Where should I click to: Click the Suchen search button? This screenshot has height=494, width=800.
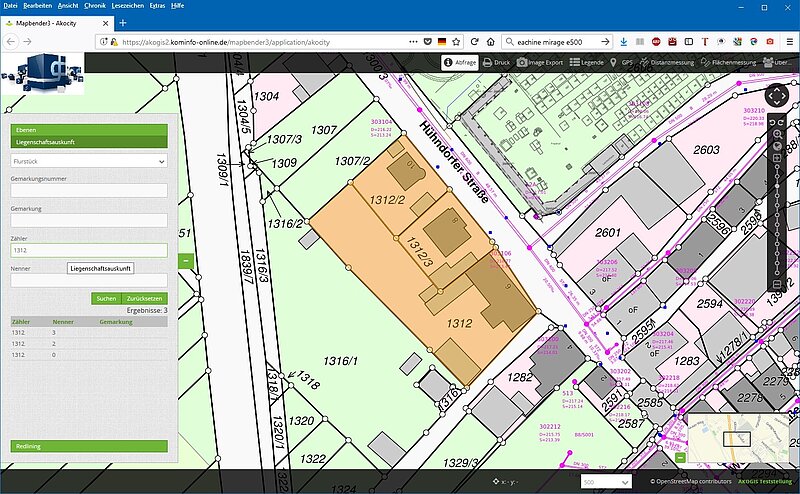tap(105, 298)
